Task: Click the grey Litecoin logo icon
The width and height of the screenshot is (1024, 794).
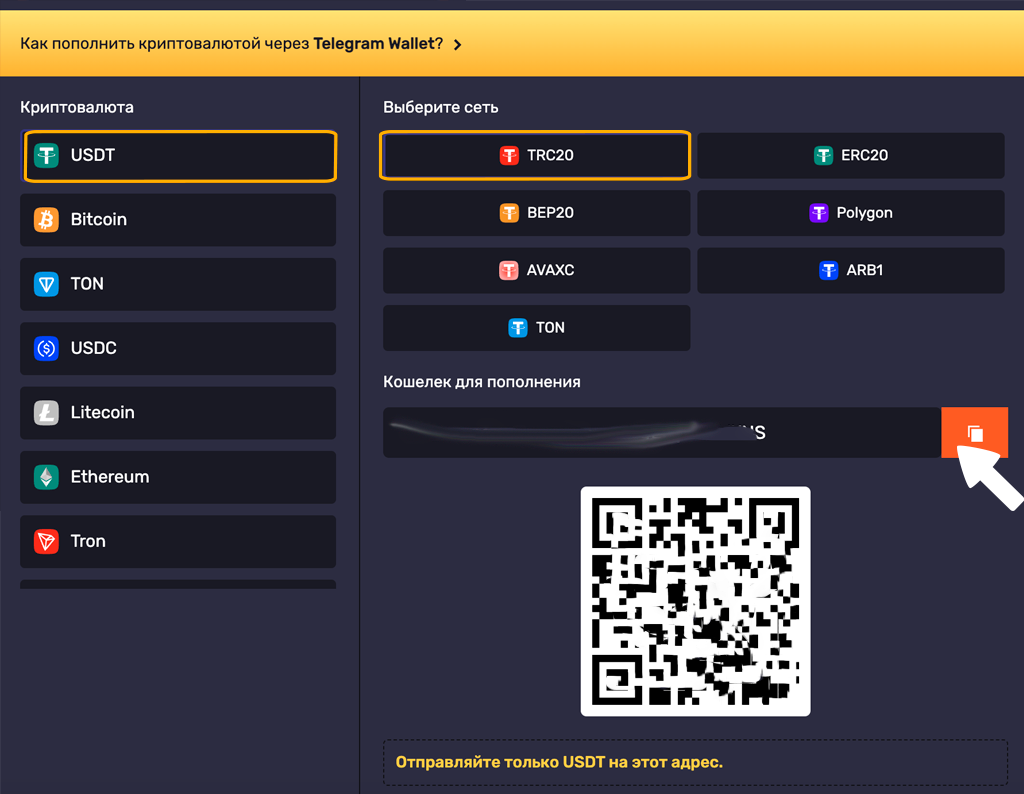Action: coord(46,413)
